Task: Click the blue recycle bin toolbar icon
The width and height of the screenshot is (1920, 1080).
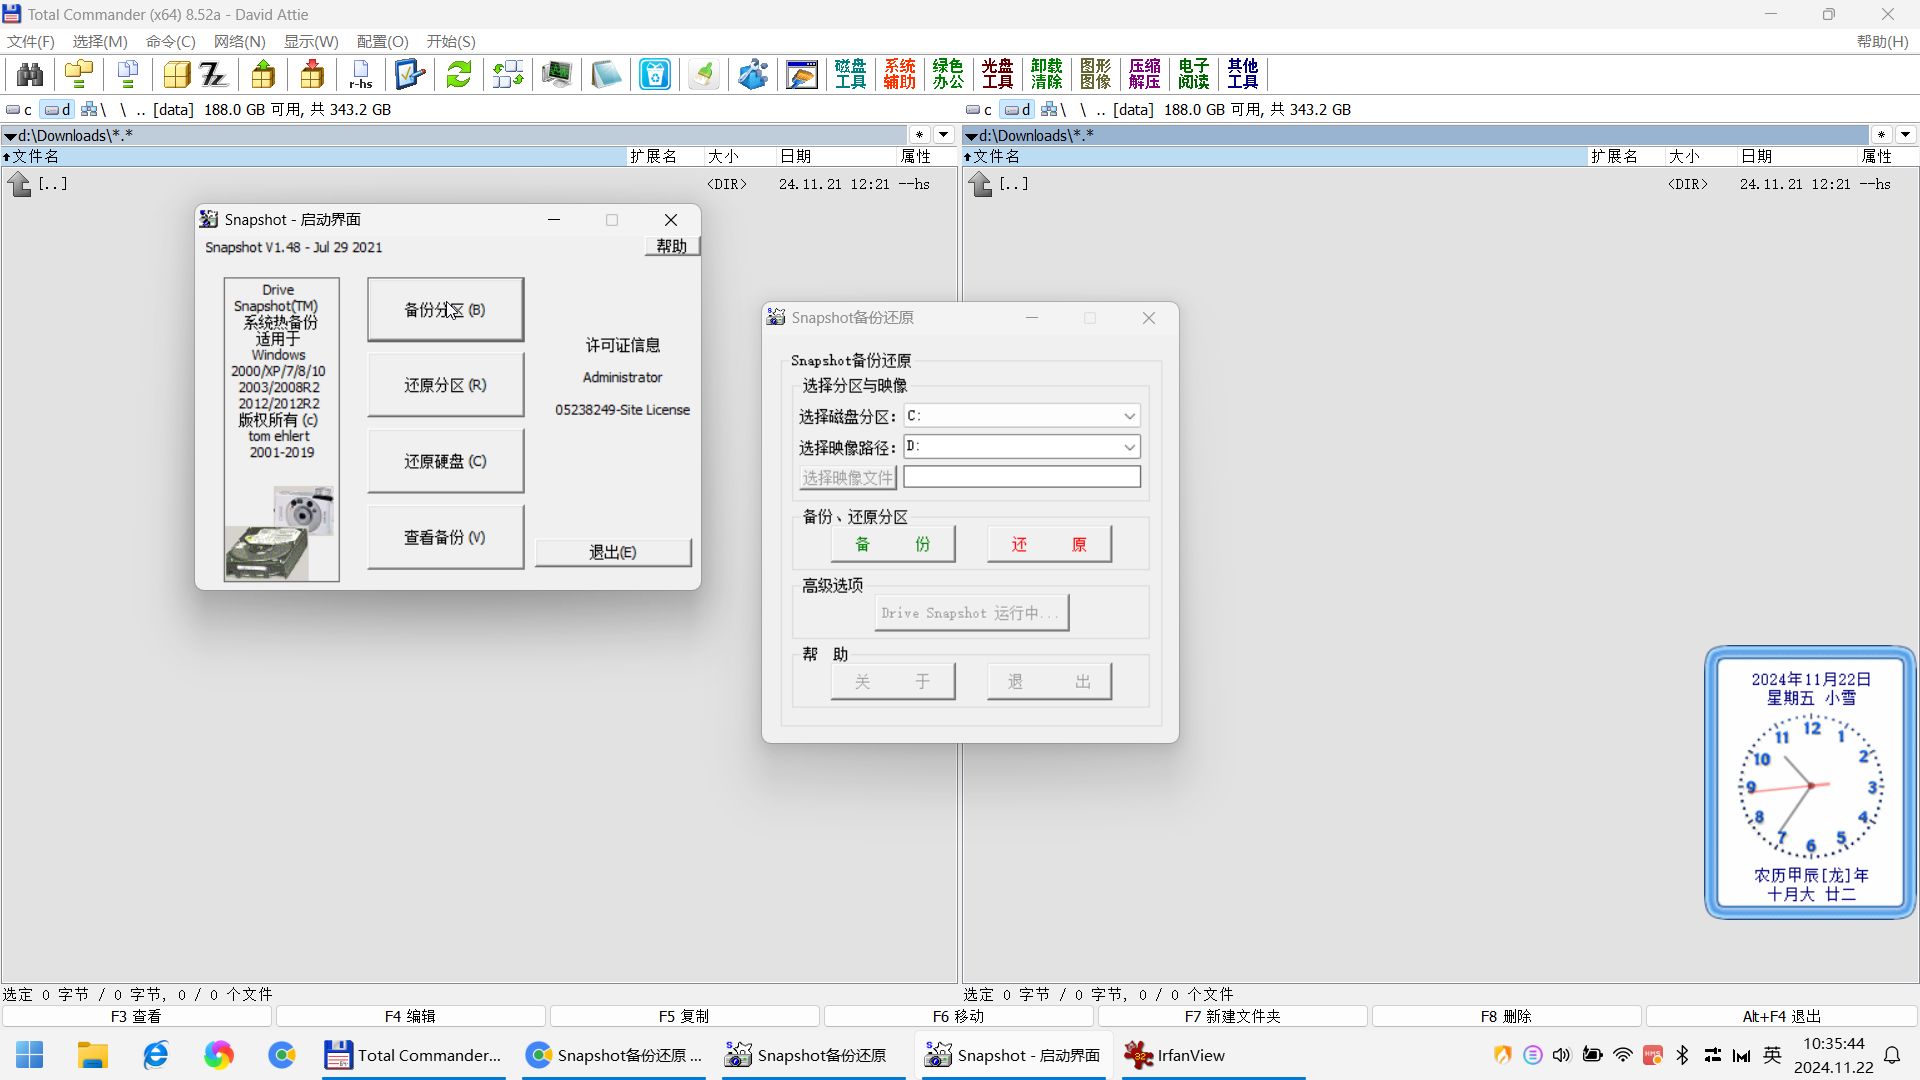Action: [x=655, y=74]
